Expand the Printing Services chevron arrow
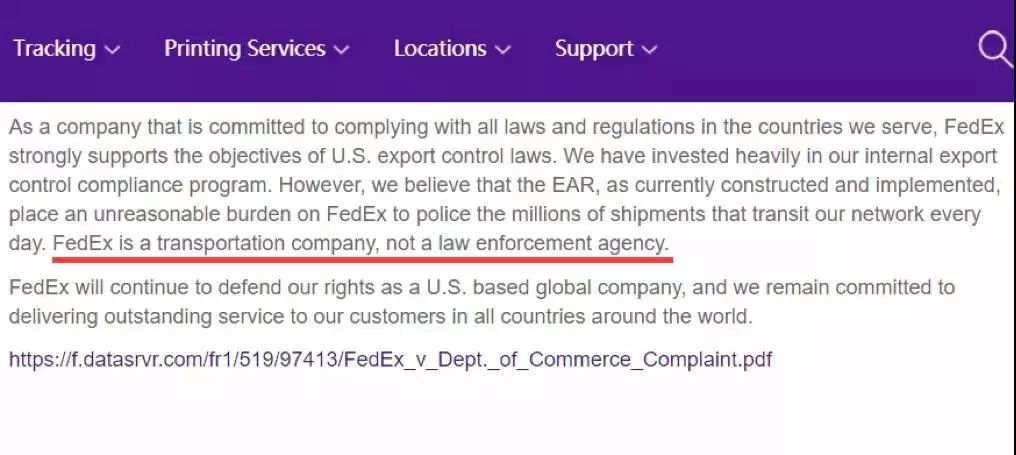This screenshot has height=455, width=1016. [341, 50]
